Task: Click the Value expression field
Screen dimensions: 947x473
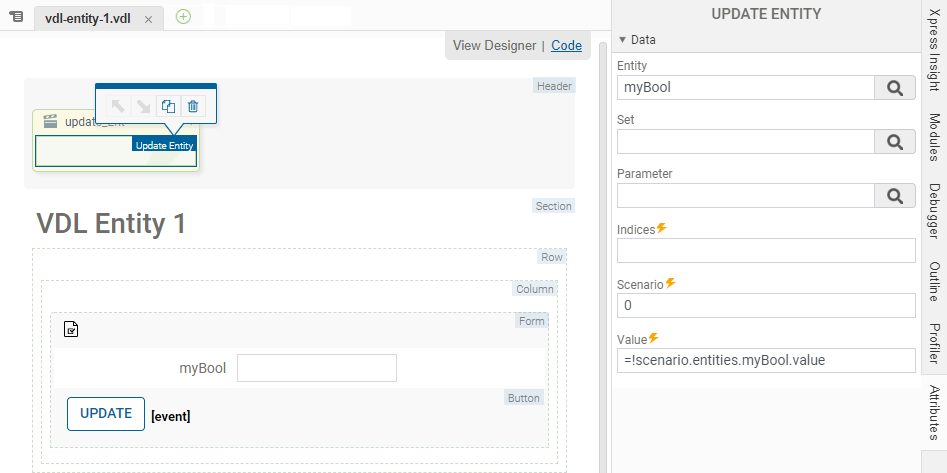Action: click(x=766, y=360)
